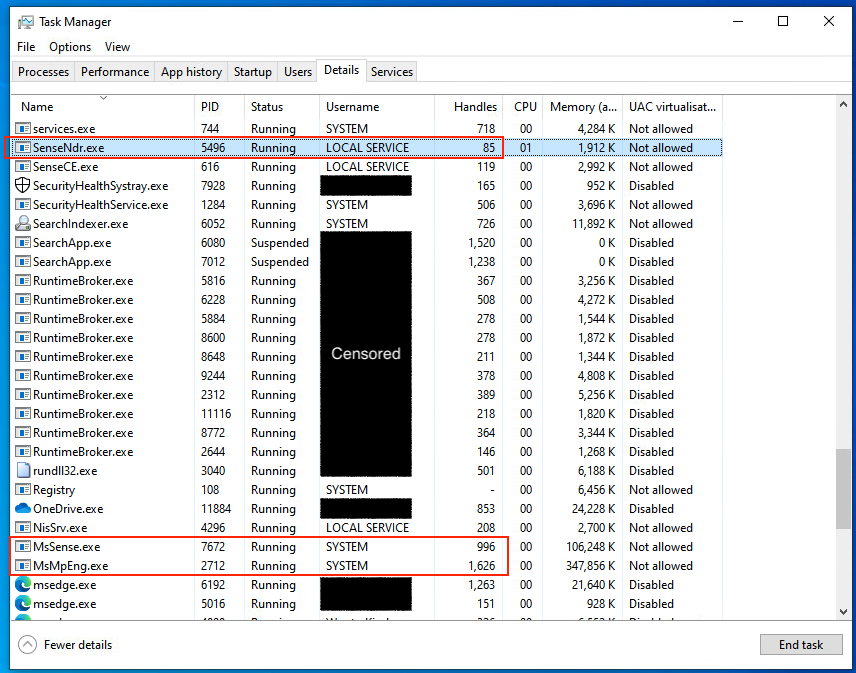Screen dimensions: 856x673
Task: Click the SecurityHealthService.exe process icon
Action: pos(23,205)
